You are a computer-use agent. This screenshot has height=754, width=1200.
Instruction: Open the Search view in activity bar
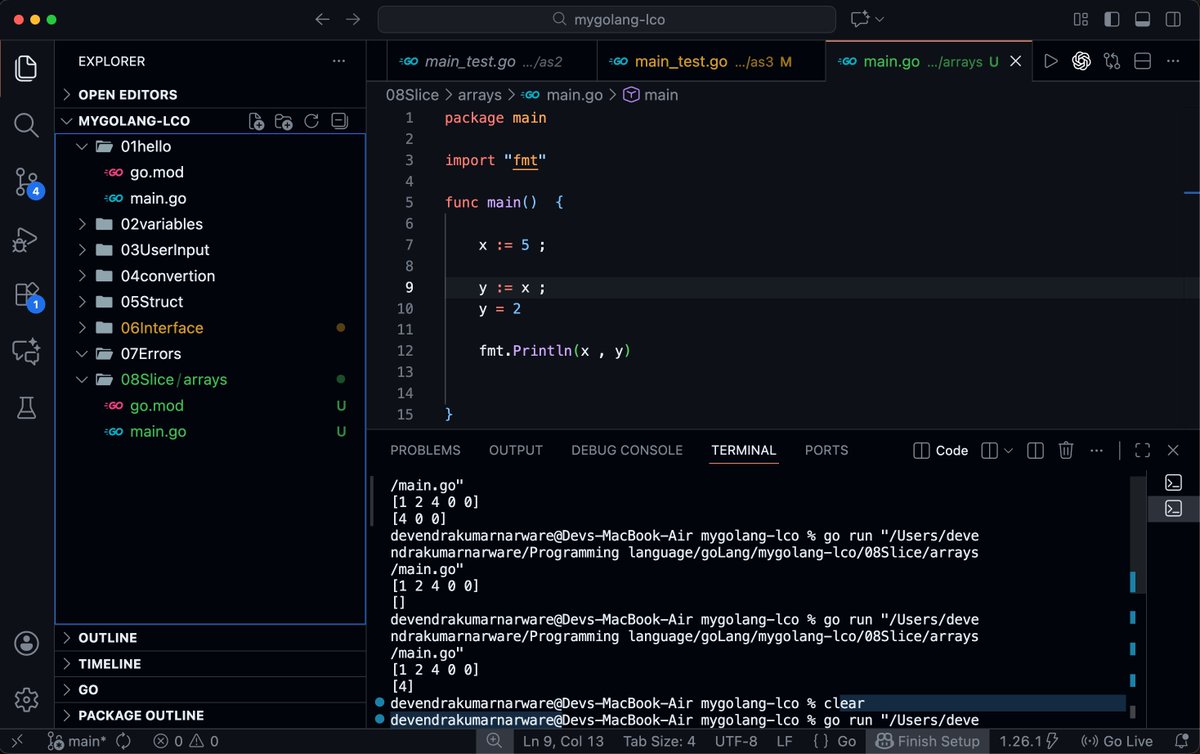(x=26, y=125)
